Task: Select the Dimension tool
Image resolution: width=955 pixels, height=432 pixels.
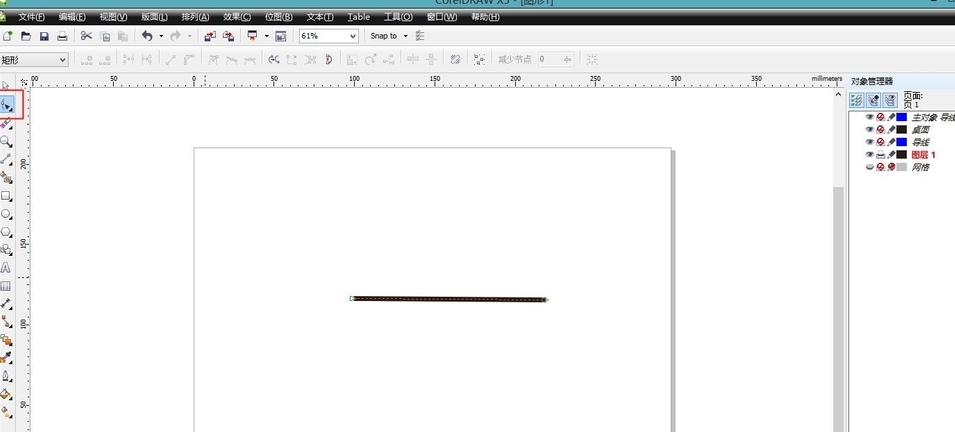Action: click(x=6, y=303)
